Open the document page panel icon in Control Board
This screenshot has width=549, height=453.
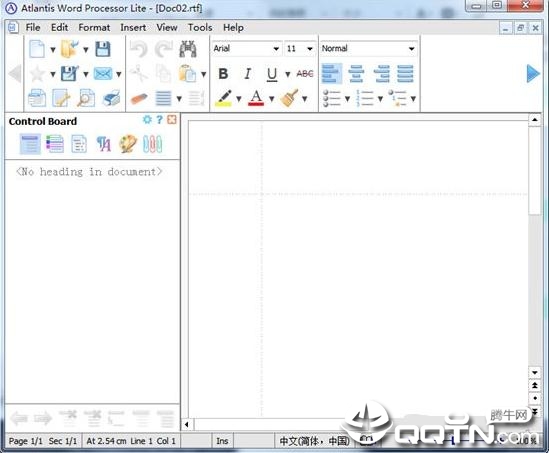pos(79,144)
